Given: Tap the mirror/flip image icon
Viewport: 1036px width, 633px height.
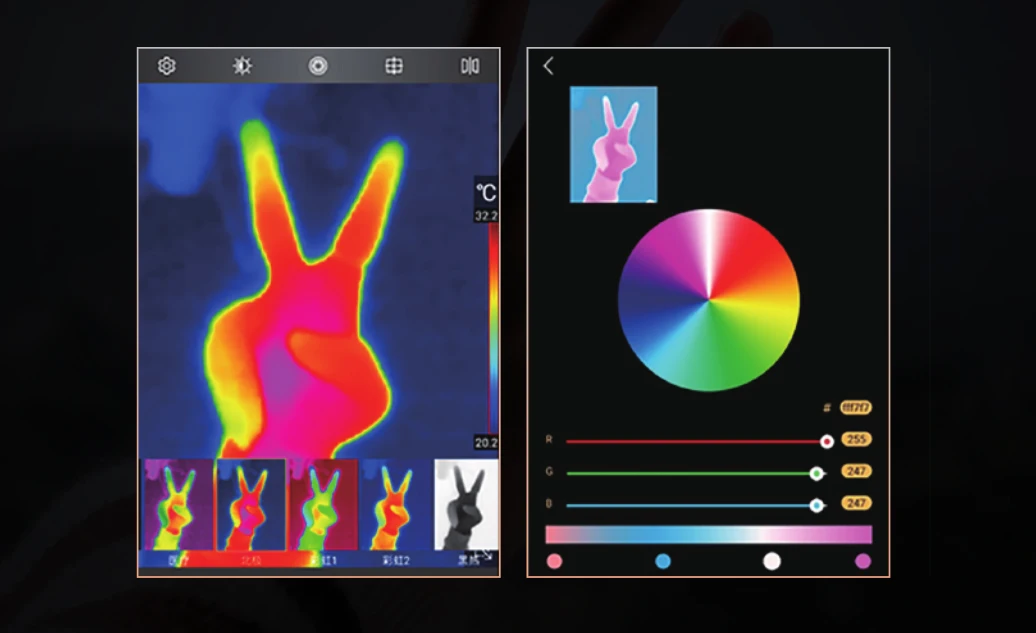Looking at the screenshot, I should (x=469, y=66).
